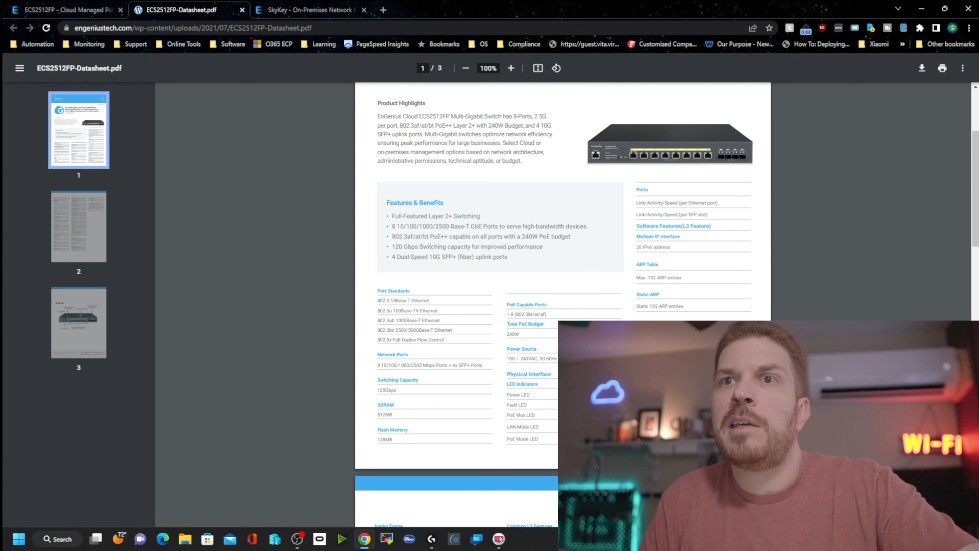
Task: Open the Windows Start menu
Action: 19,539
